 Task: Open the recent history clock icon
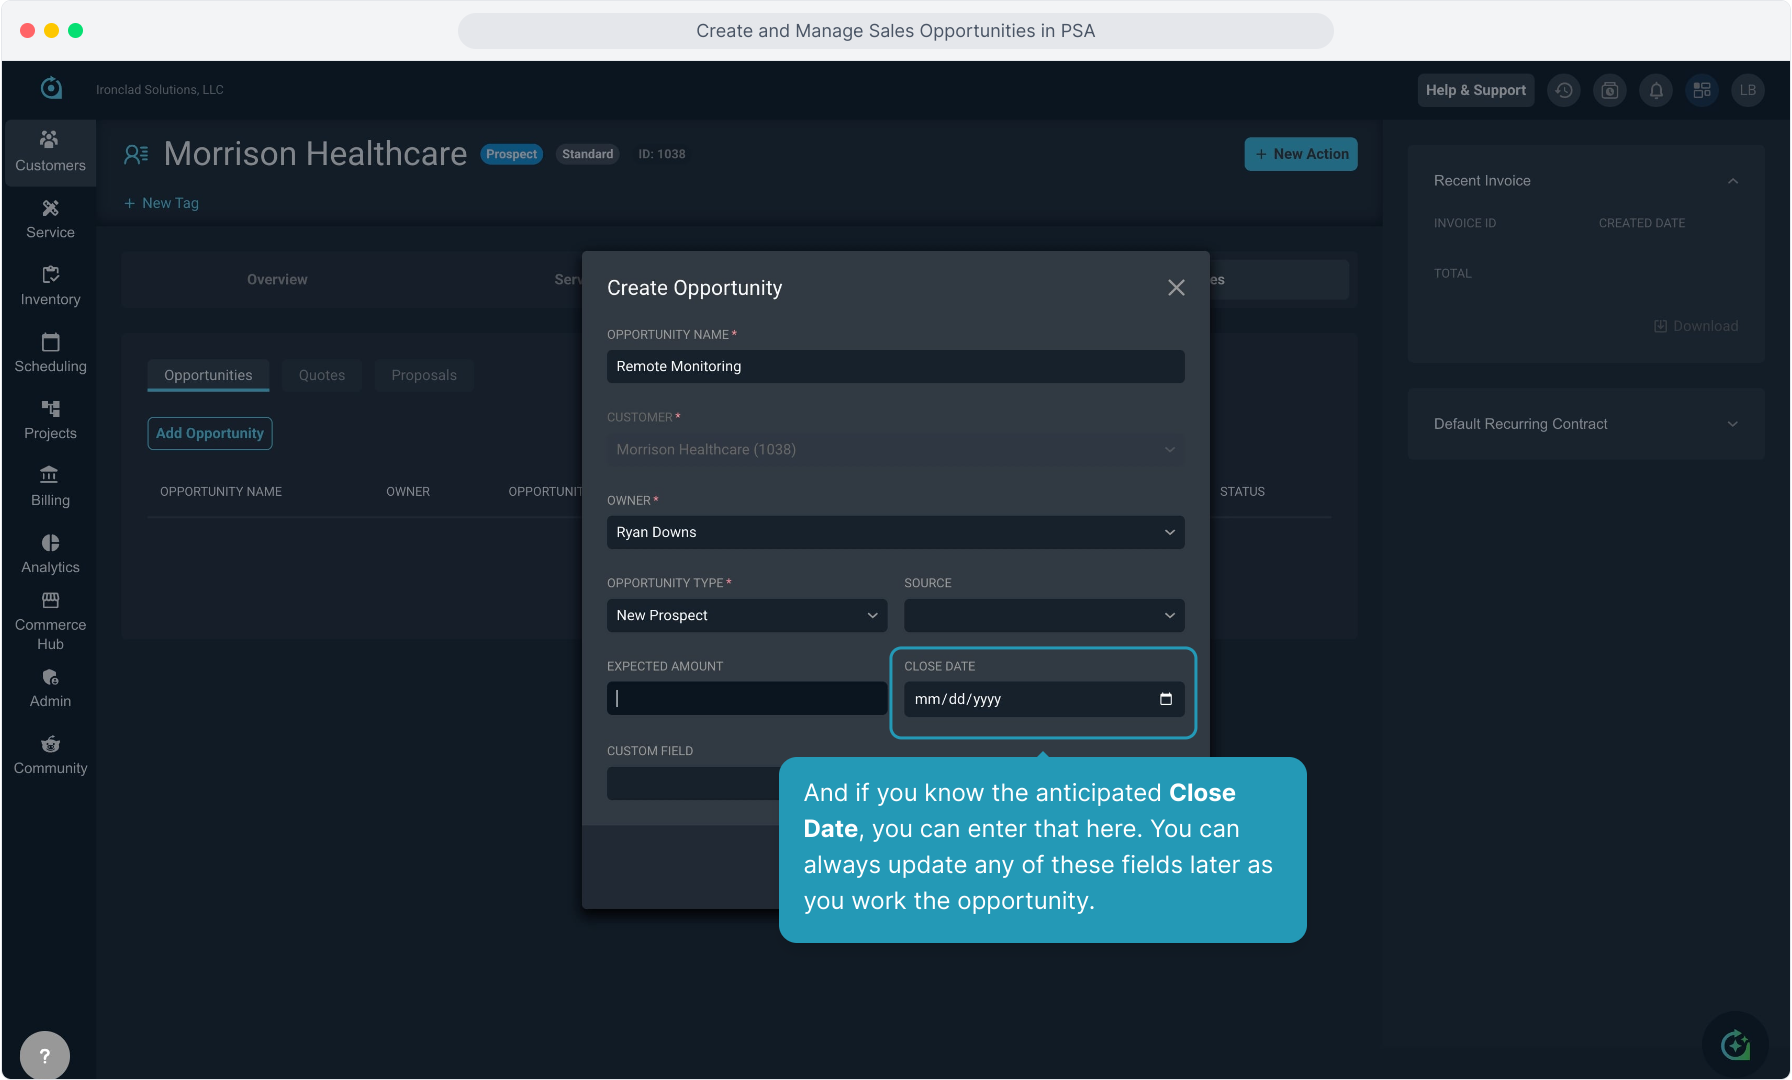(x=1564, y=90)
